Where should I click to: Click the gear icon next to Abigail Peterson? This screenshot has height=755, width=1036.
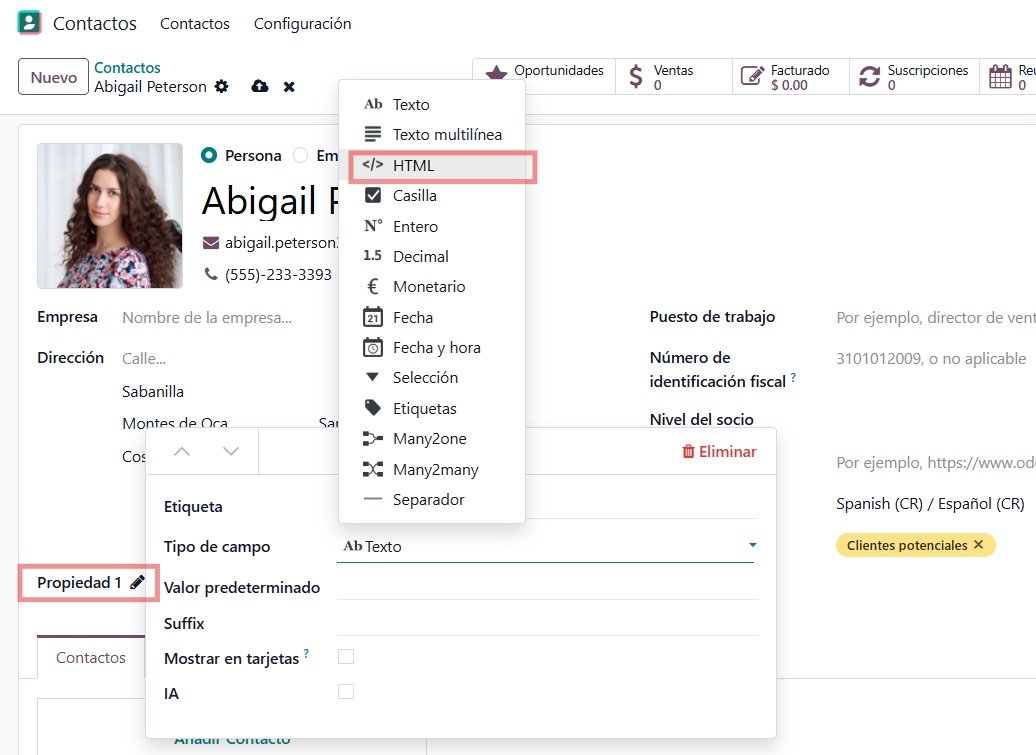coord(221,87)
